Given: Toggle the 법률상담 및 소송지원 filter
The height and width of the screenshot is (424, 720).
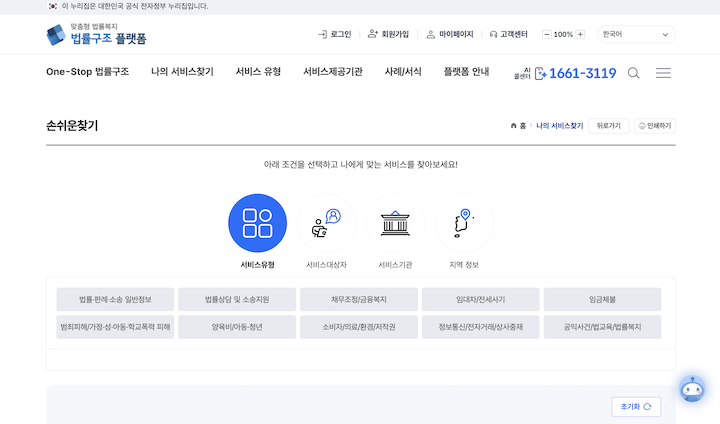Looking at the screenshot, I should click(x=237, y=300).
